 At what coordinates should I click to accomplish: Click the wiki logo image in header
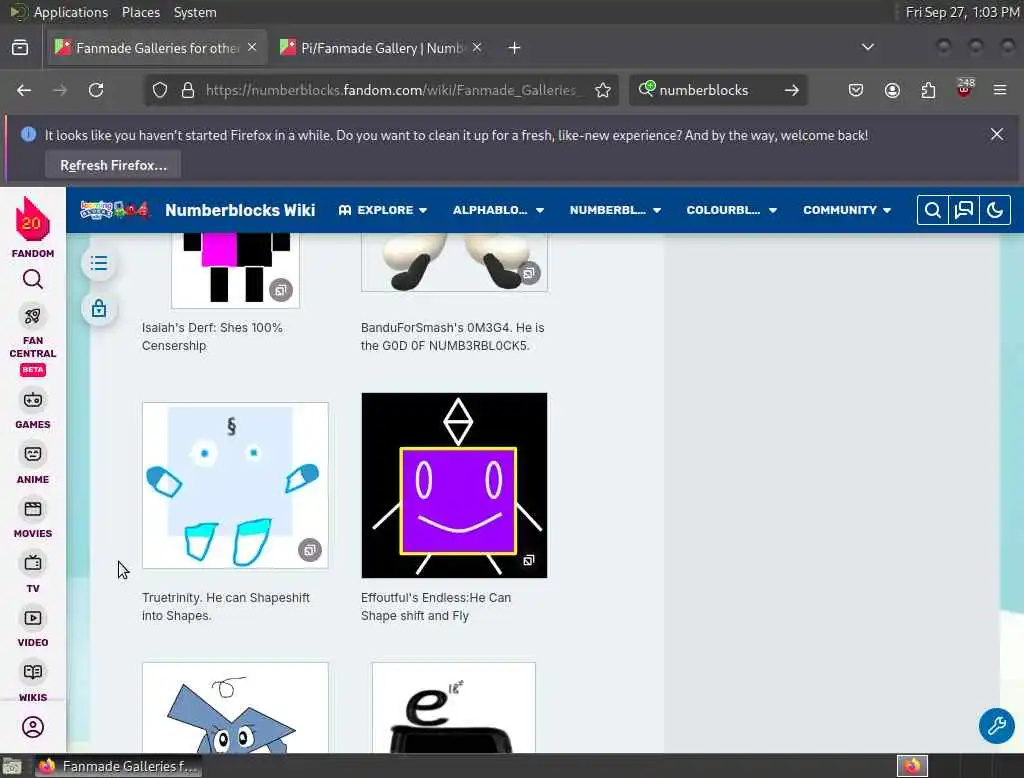coord(115,210)
